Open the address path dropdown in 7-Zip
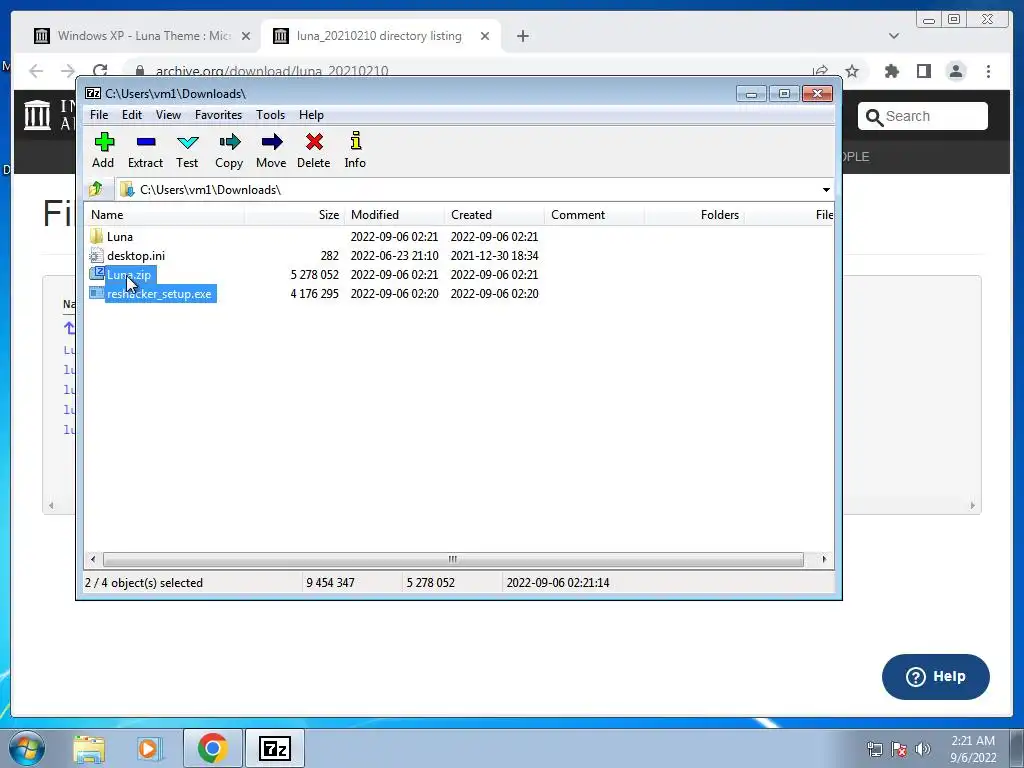 click(826, 189)
